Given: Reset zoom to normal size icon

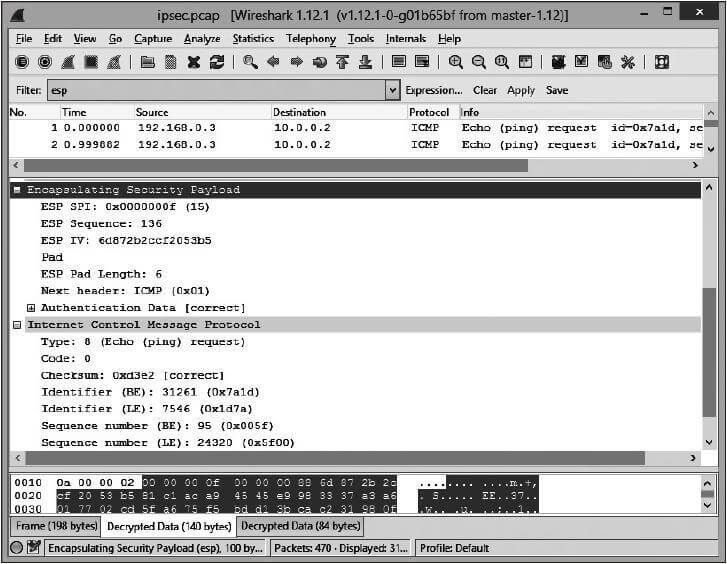Looking at the screenshot, I should click(x=502, y=62).
